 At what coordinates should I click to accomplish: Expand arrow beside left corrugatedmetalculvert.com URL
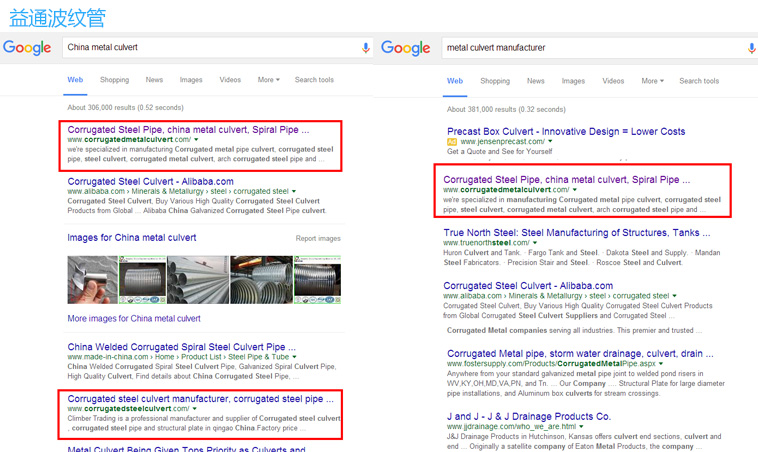click(196, 140)
